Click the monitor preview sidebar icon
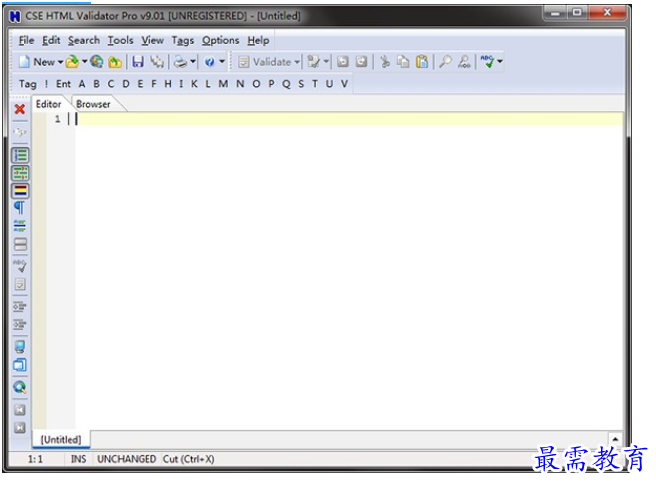This screenshot has width=656, height=490. 20,347
